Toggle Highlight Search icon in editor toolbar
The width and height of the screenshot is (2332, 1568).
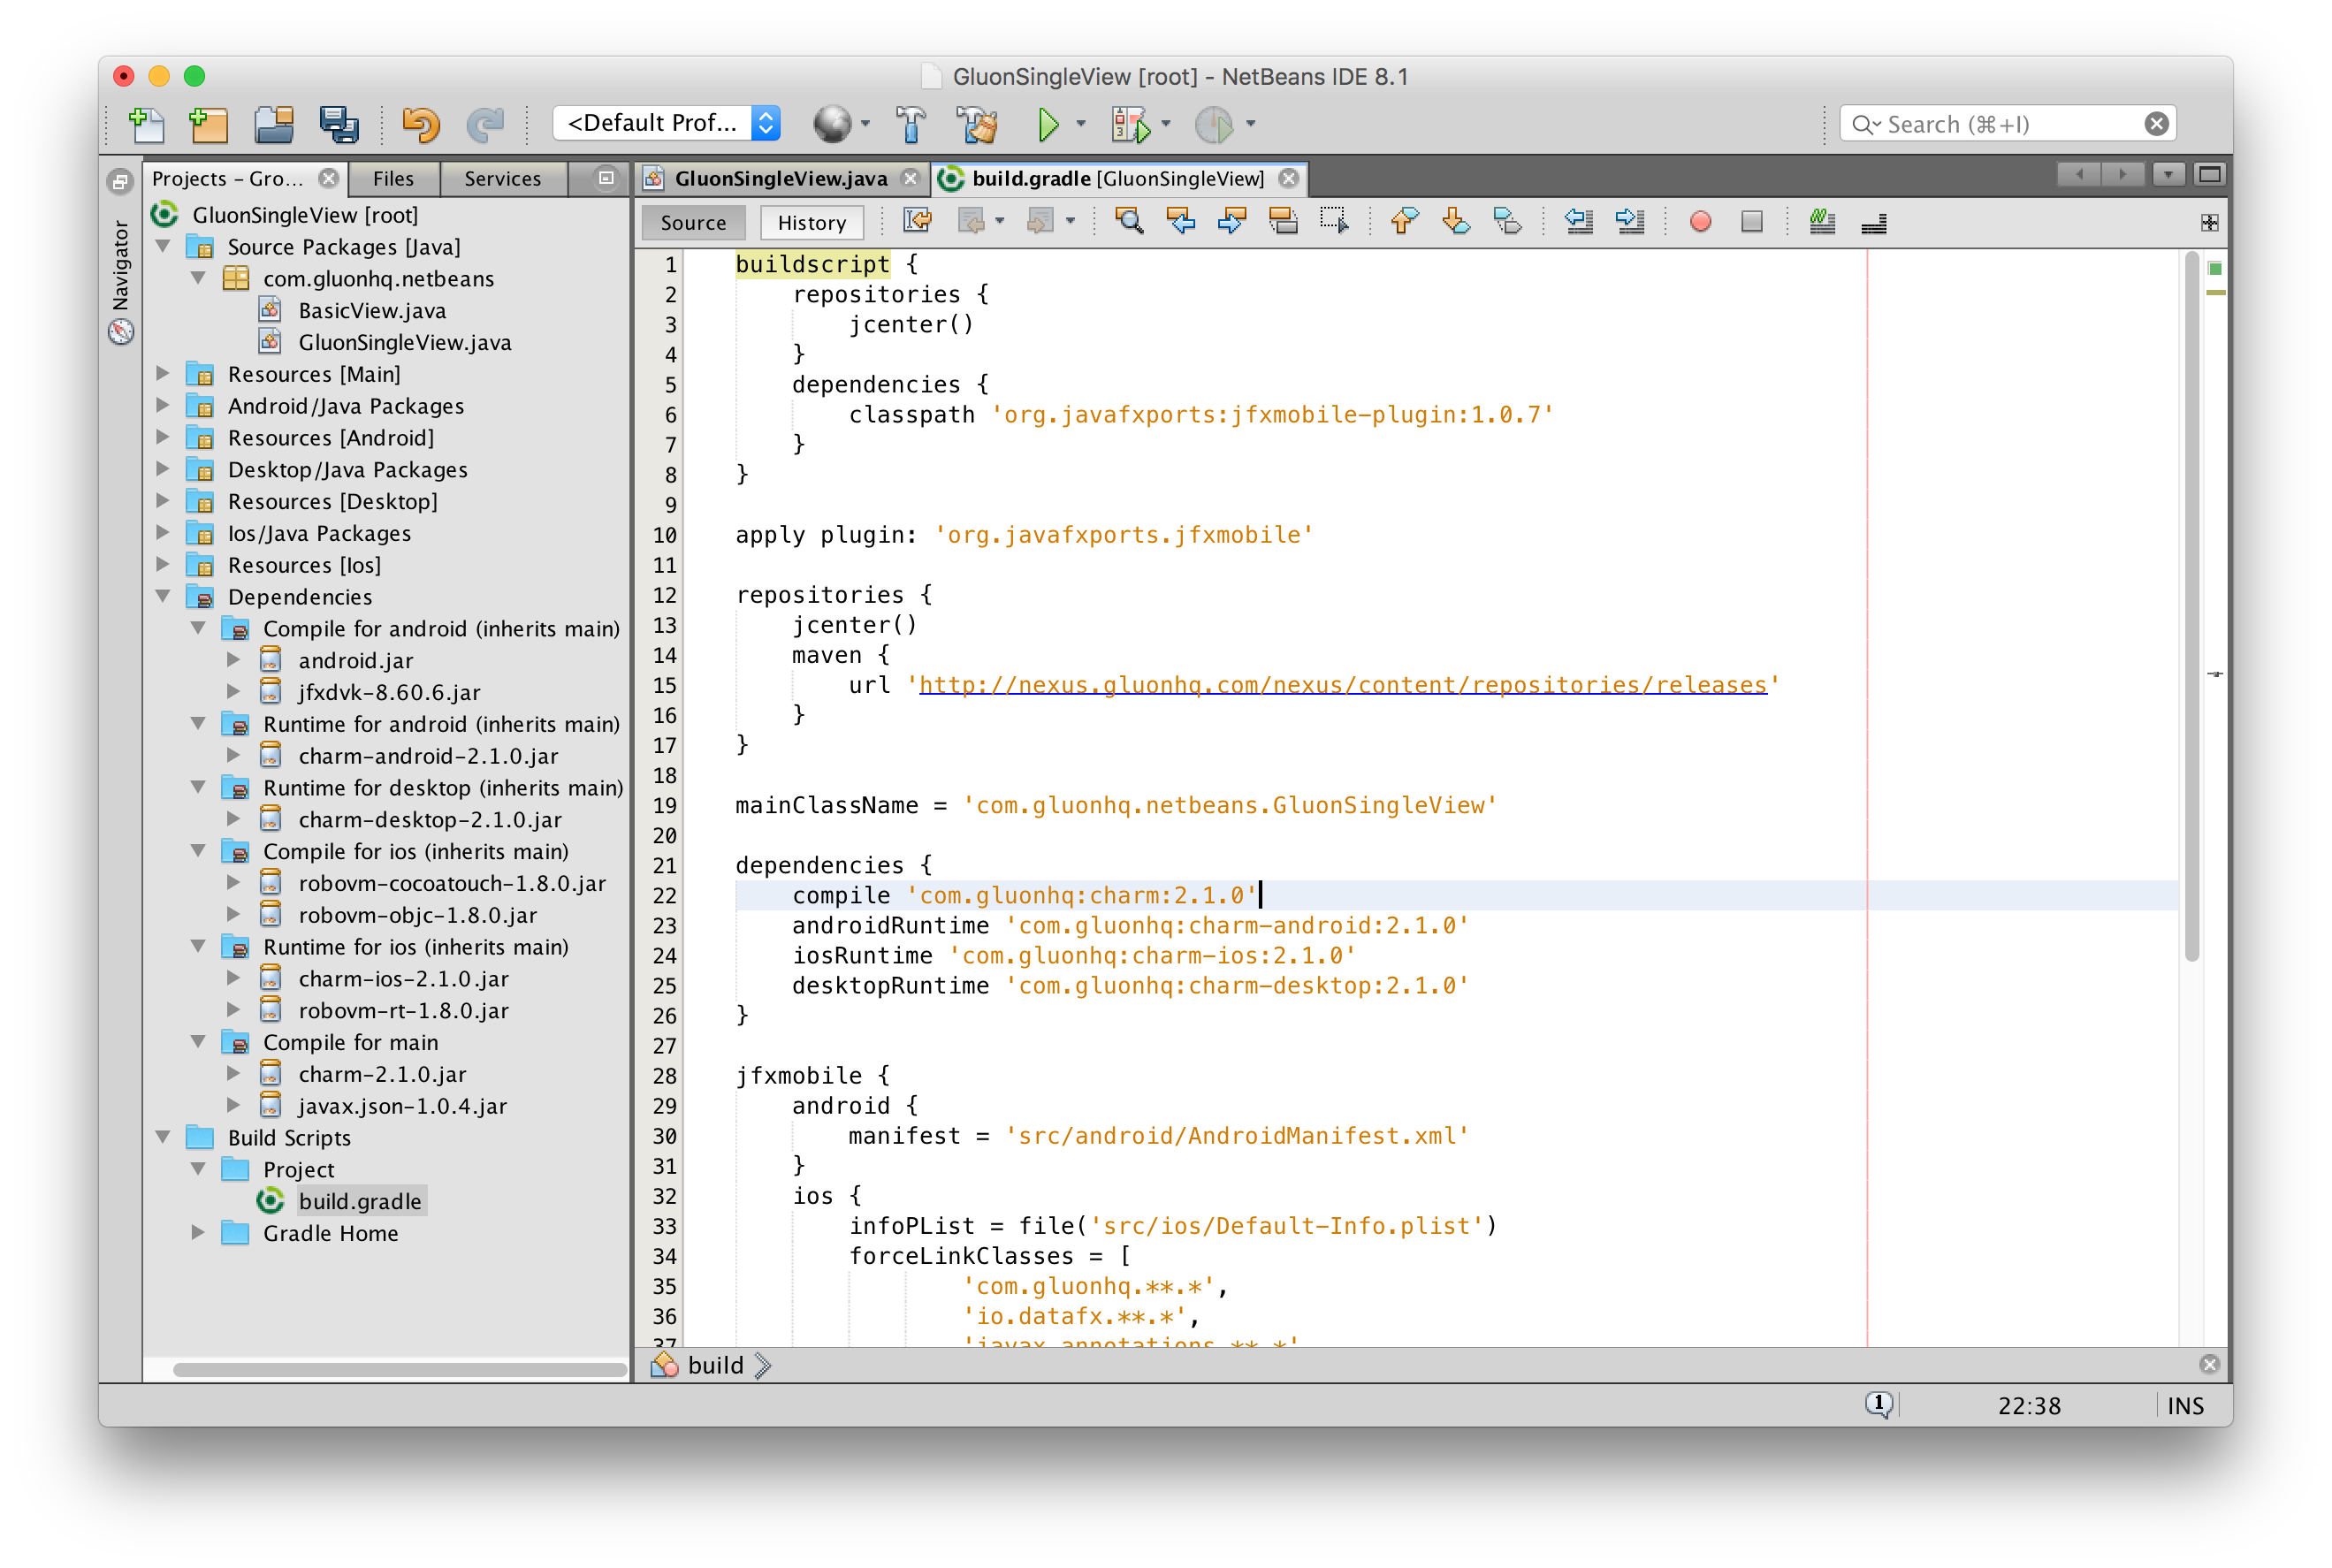[x=1282, y=221]
